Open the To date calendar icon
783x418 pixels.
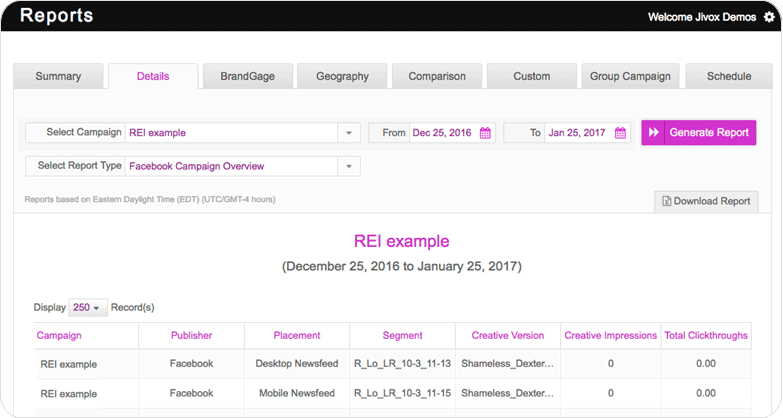pos(620,133)
